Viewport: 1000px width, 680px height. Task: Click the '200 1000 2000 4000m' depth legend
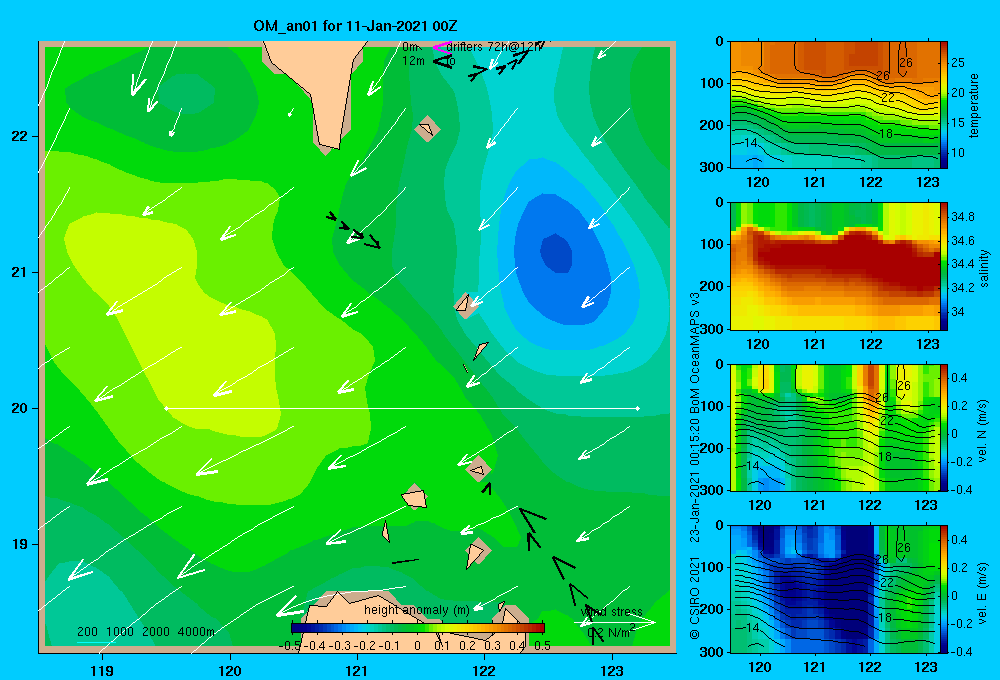pyautogui.click(x=146, y=632)
